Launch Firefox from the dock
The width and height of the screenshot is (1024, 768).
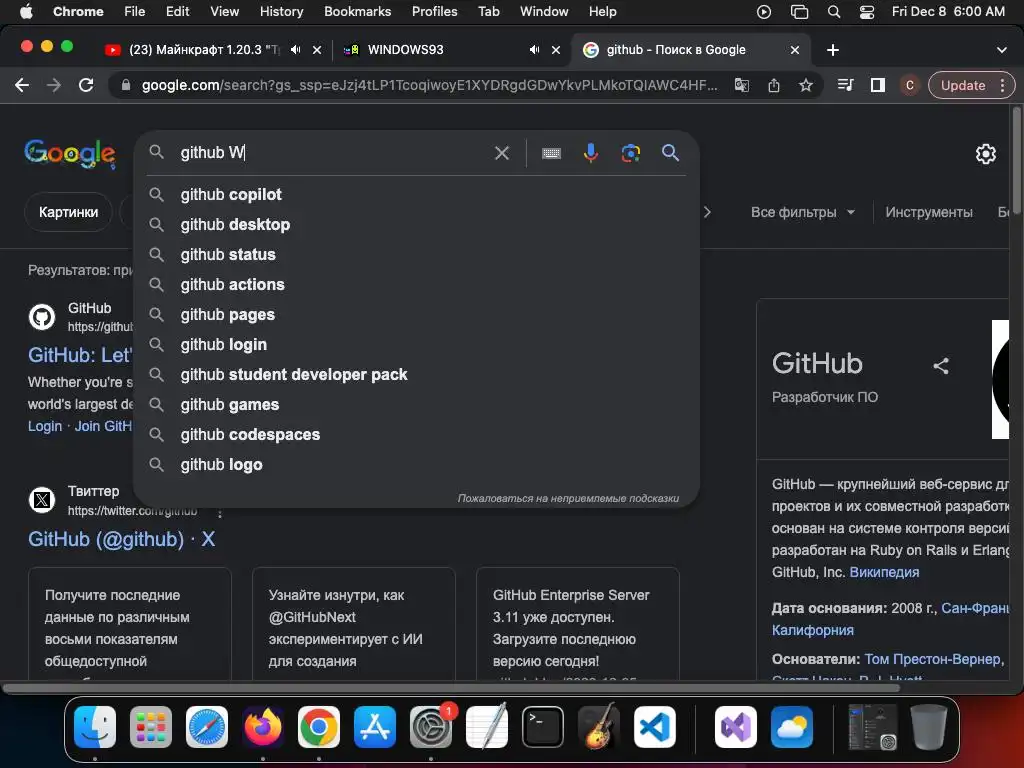263,727
